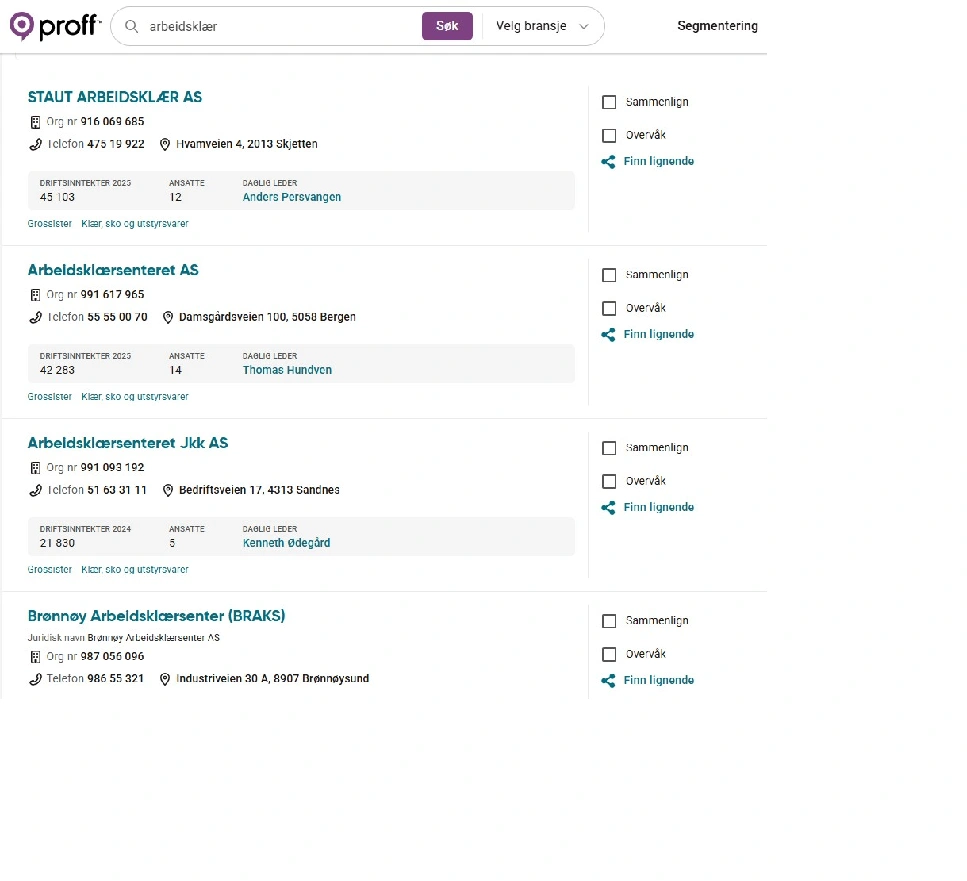The image size is (967, 881).
Task: Open daglig leder Thomas Hundven
Action: [287, 370]
